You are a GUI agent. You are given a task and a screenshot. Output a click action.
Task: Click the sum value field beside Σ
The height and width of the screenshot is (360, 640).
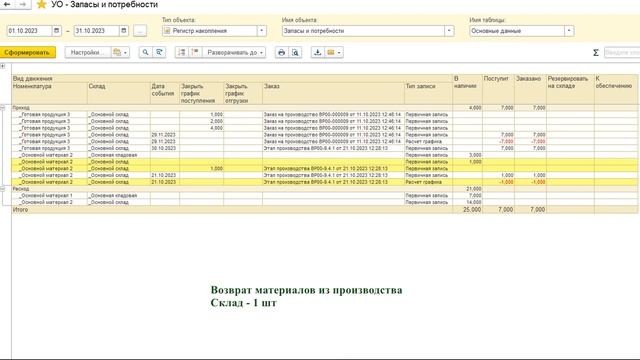(622, 53)
